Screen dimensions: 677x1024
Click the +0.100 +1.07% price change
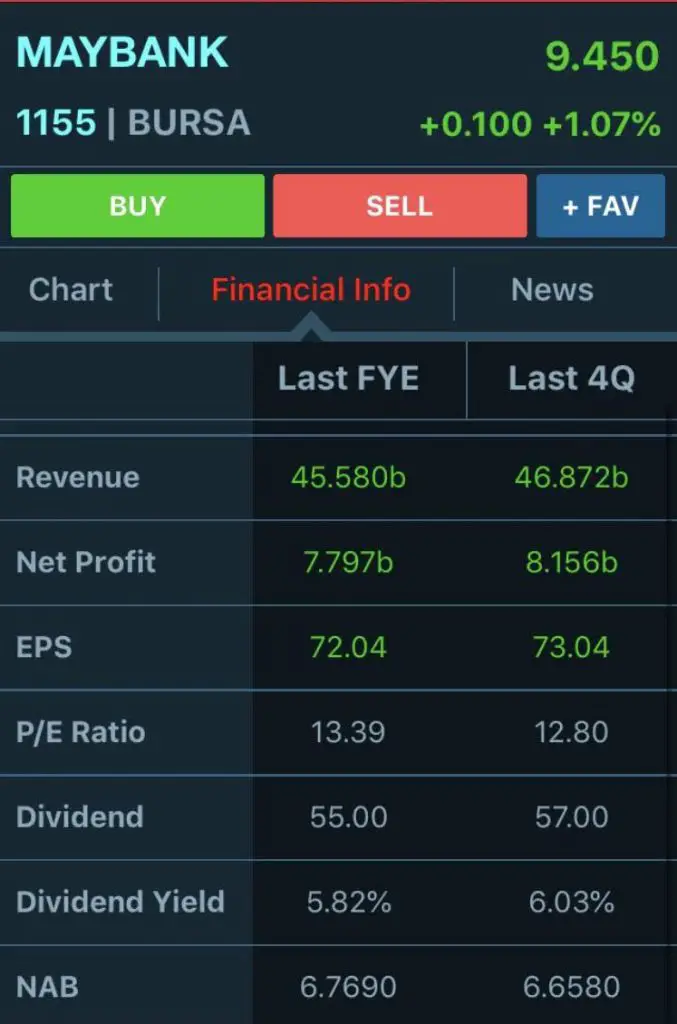click(x=540, y=124)
